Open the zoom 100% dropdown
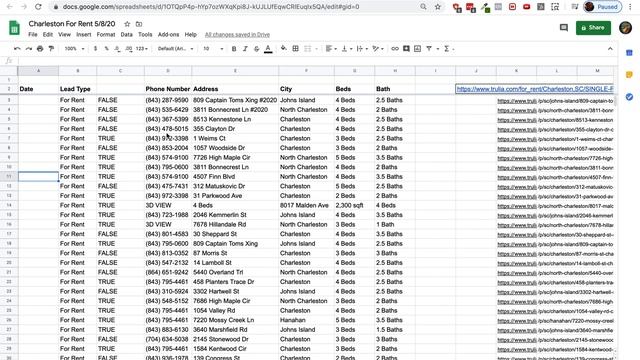 pos(74,49)
